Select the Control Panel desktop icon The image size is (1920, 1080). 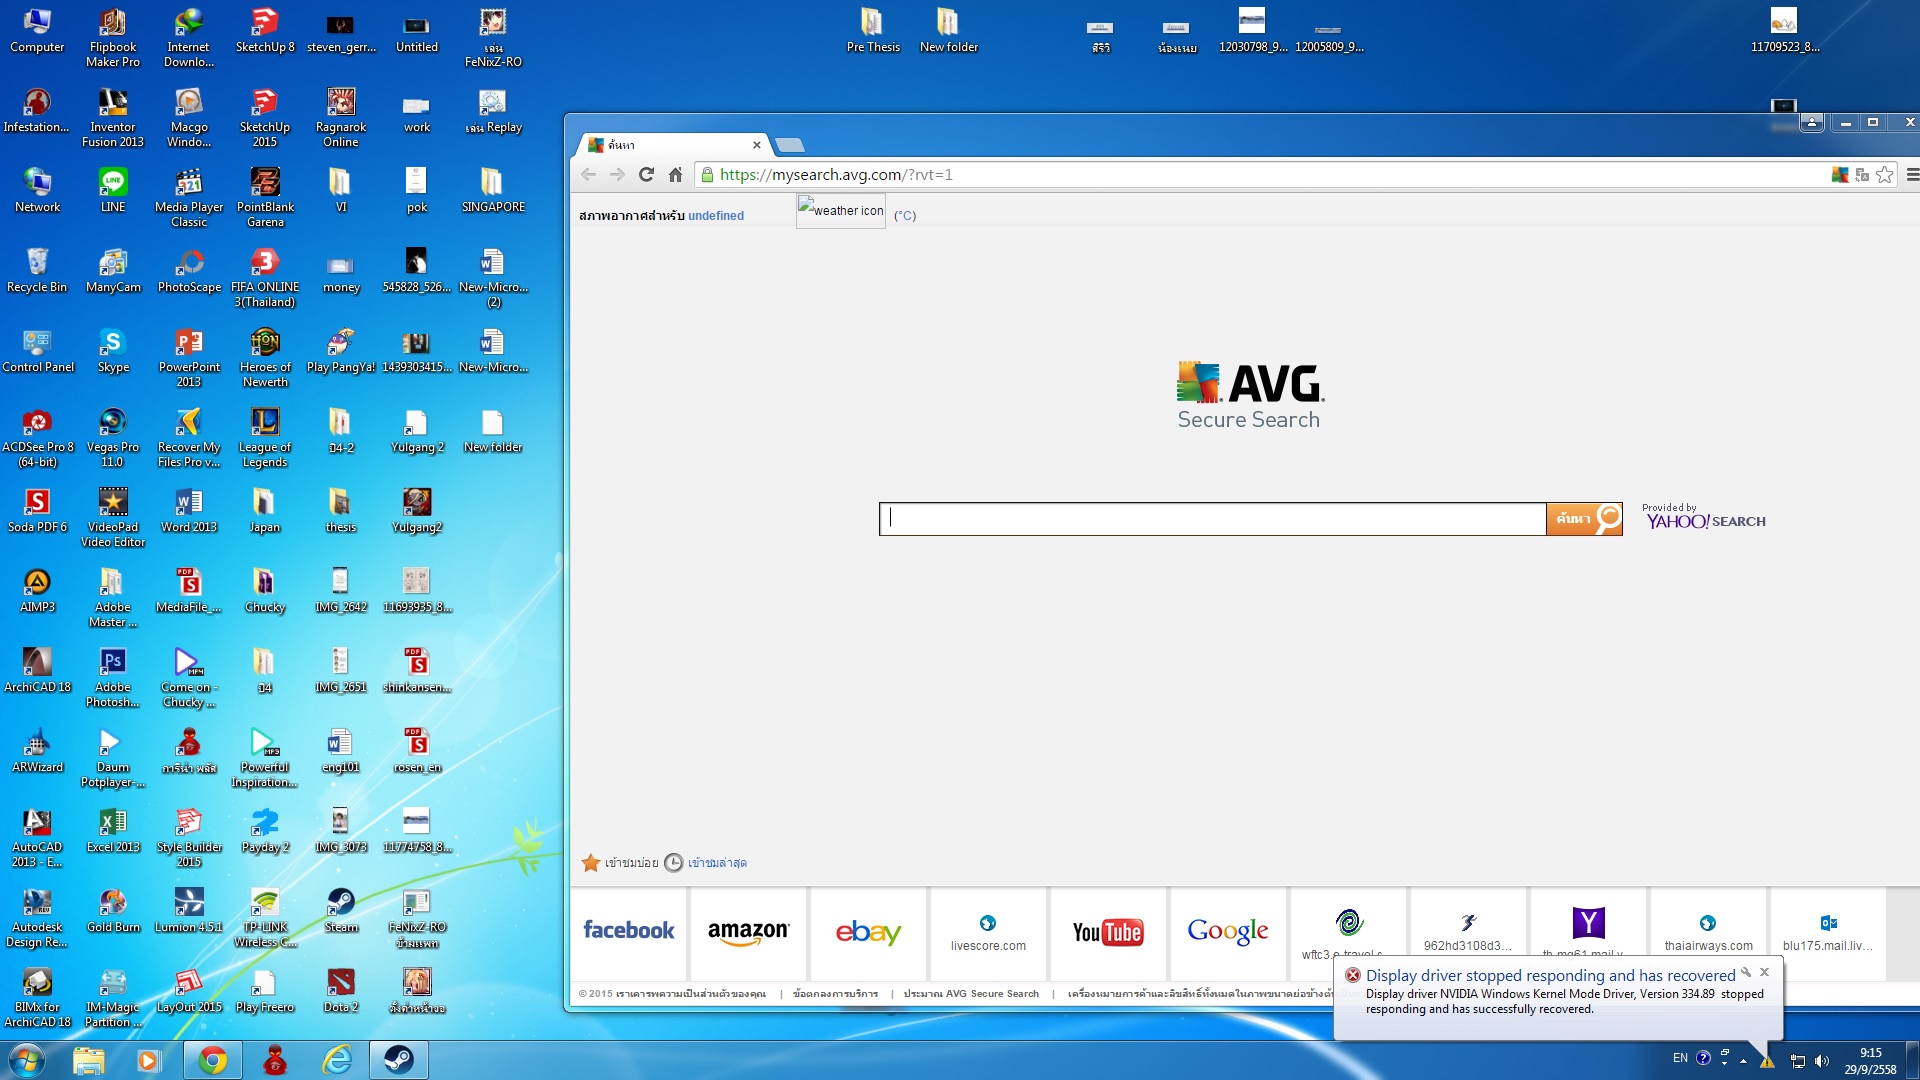point(37,350)
